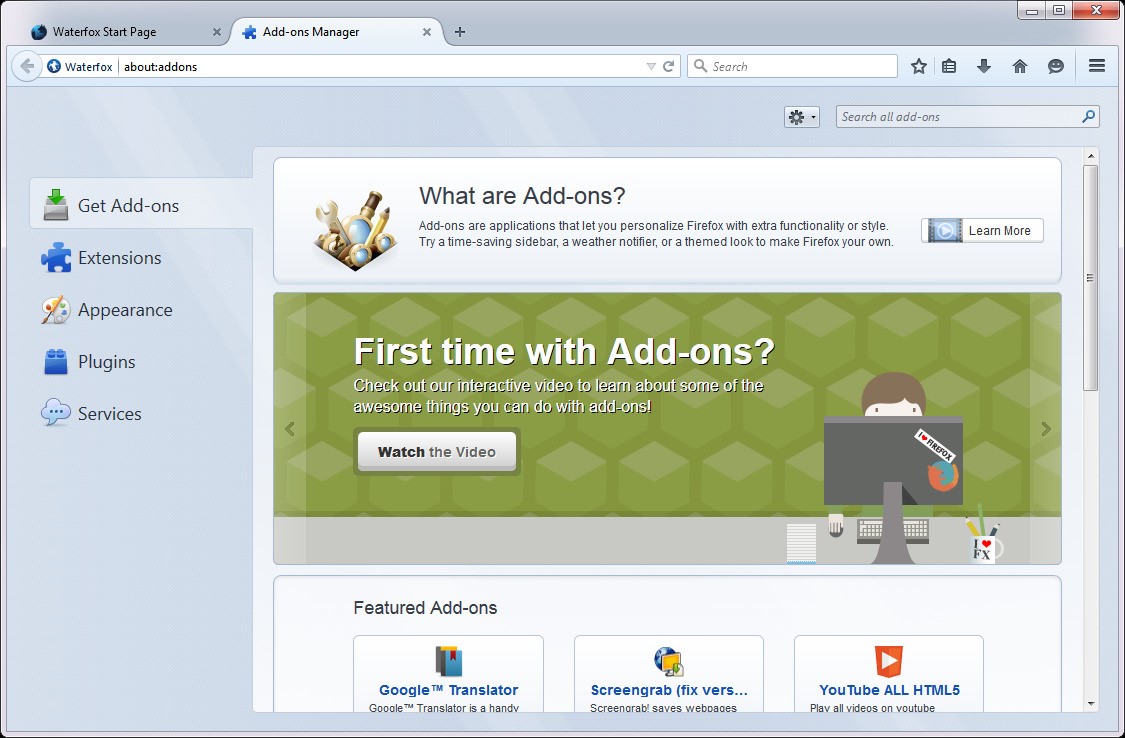Open the Extensions section in the sidebar
This screenshot has width=1125, height=738.
coord(119,258)
